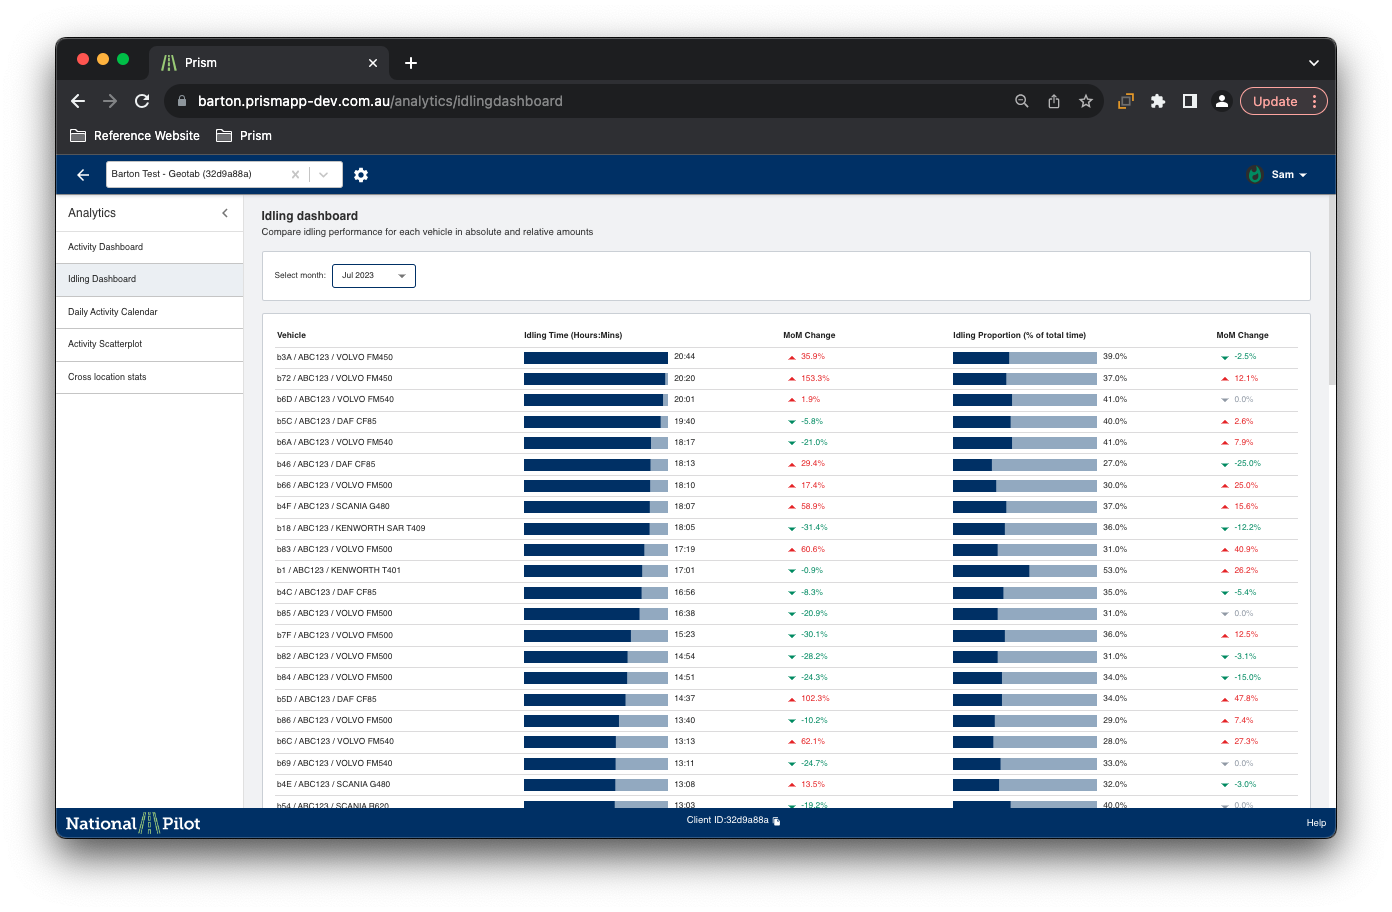The height and width of the screenshot is (912, 1392).
Task: Open the browser zoom magnifier icon
Action: [x=1022, y=101]
